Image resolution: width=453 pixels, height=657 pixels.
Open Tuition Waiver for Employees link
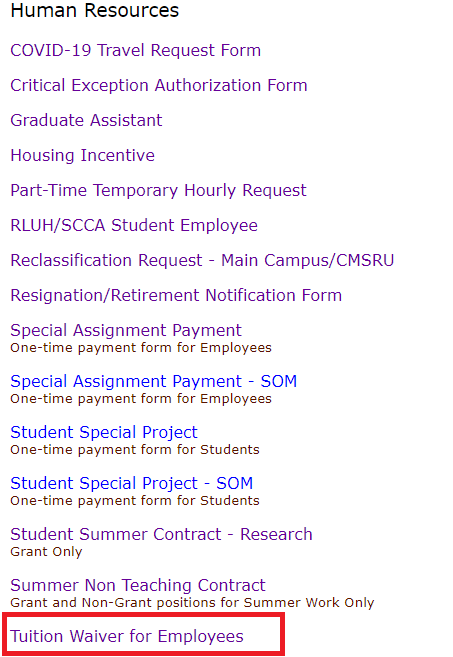point(127,636)
